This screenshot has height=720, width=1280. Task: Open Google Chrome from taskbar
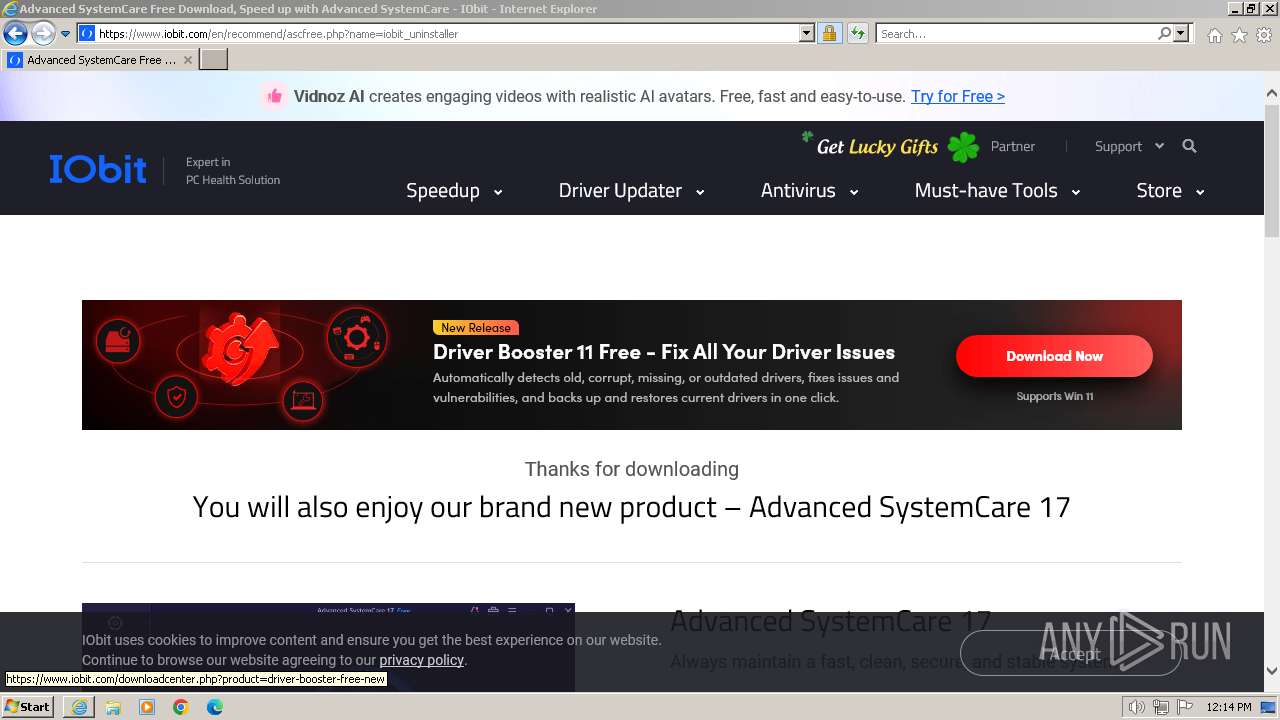181,707
